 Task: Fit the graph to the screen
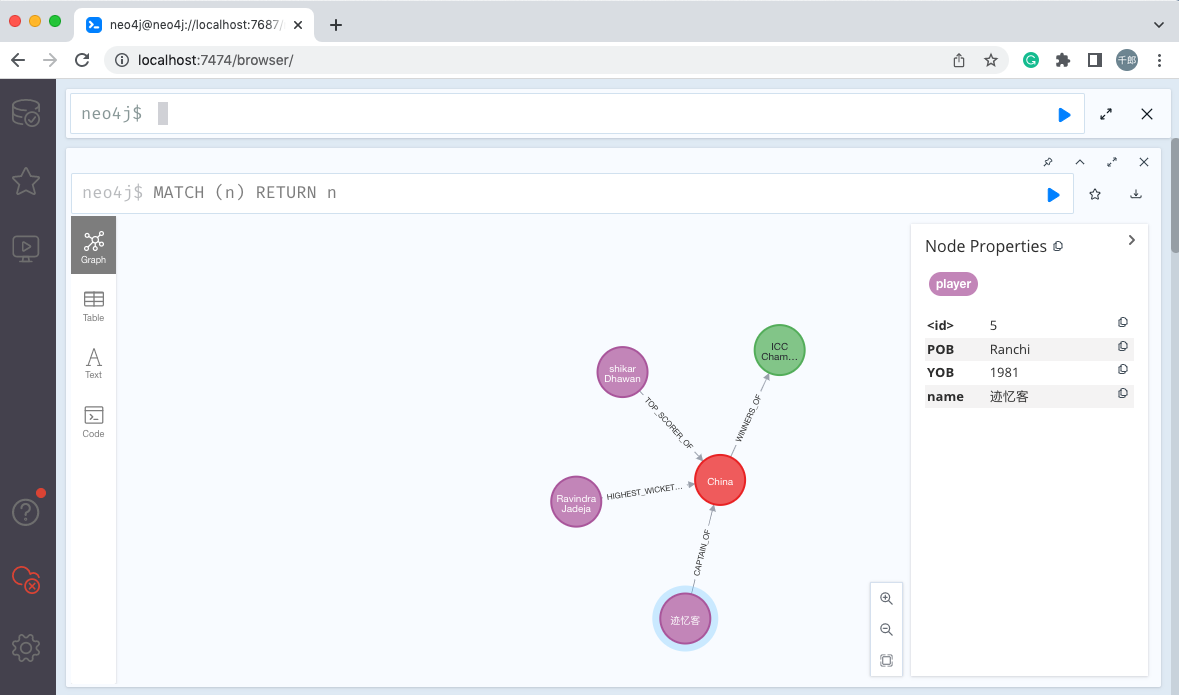pos(887,660)
